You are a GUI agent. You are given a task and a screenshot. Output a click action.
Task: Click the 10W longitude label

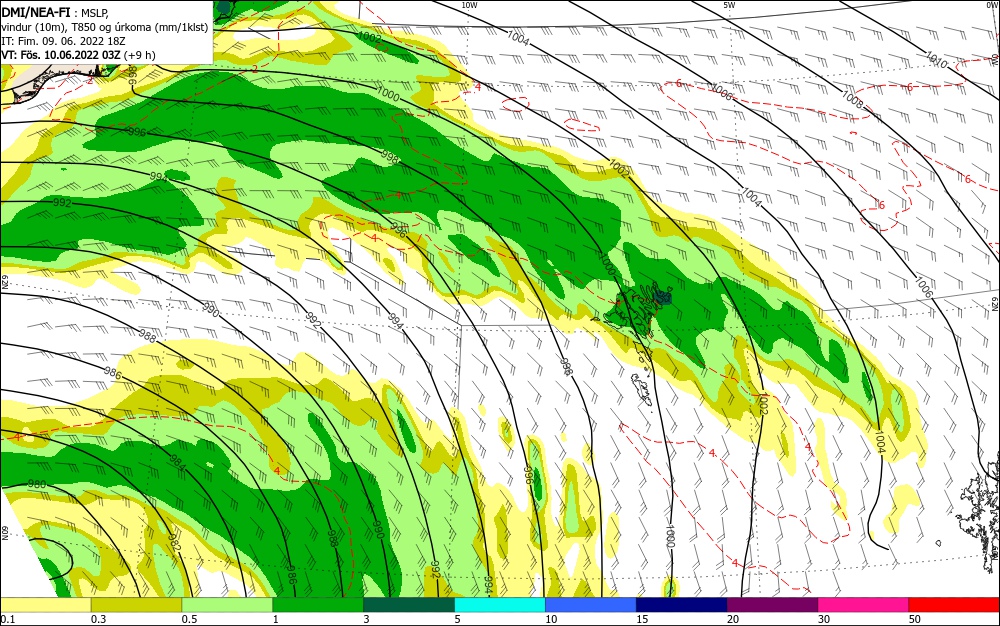click(x=469, y=4)
